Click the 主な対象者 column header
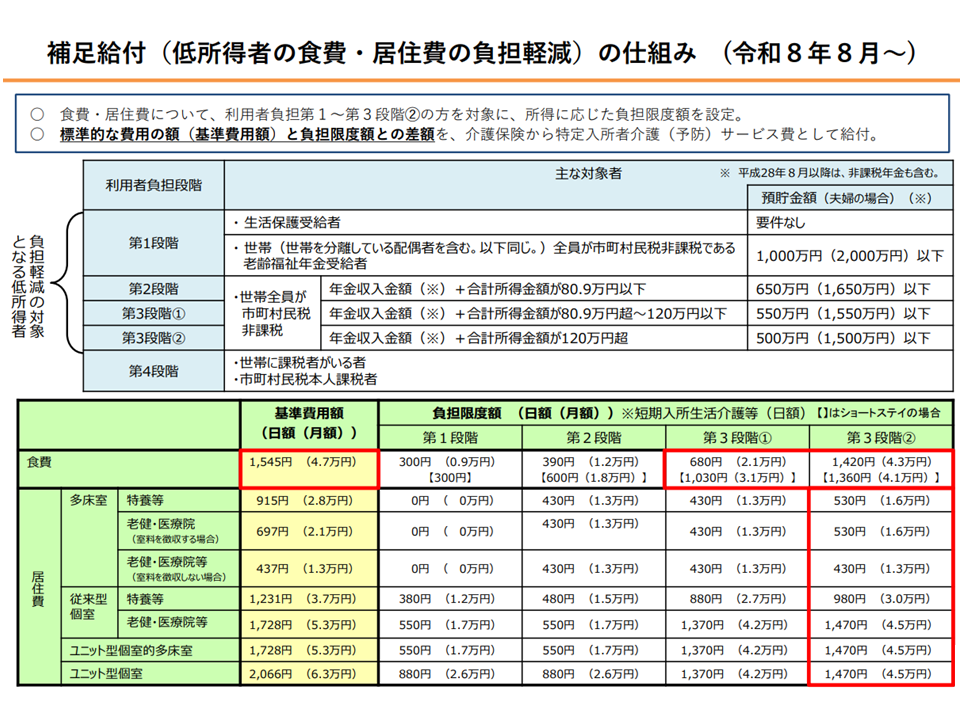Image resolution: width=960 pixels, height=720 pixels. point(588,173)
